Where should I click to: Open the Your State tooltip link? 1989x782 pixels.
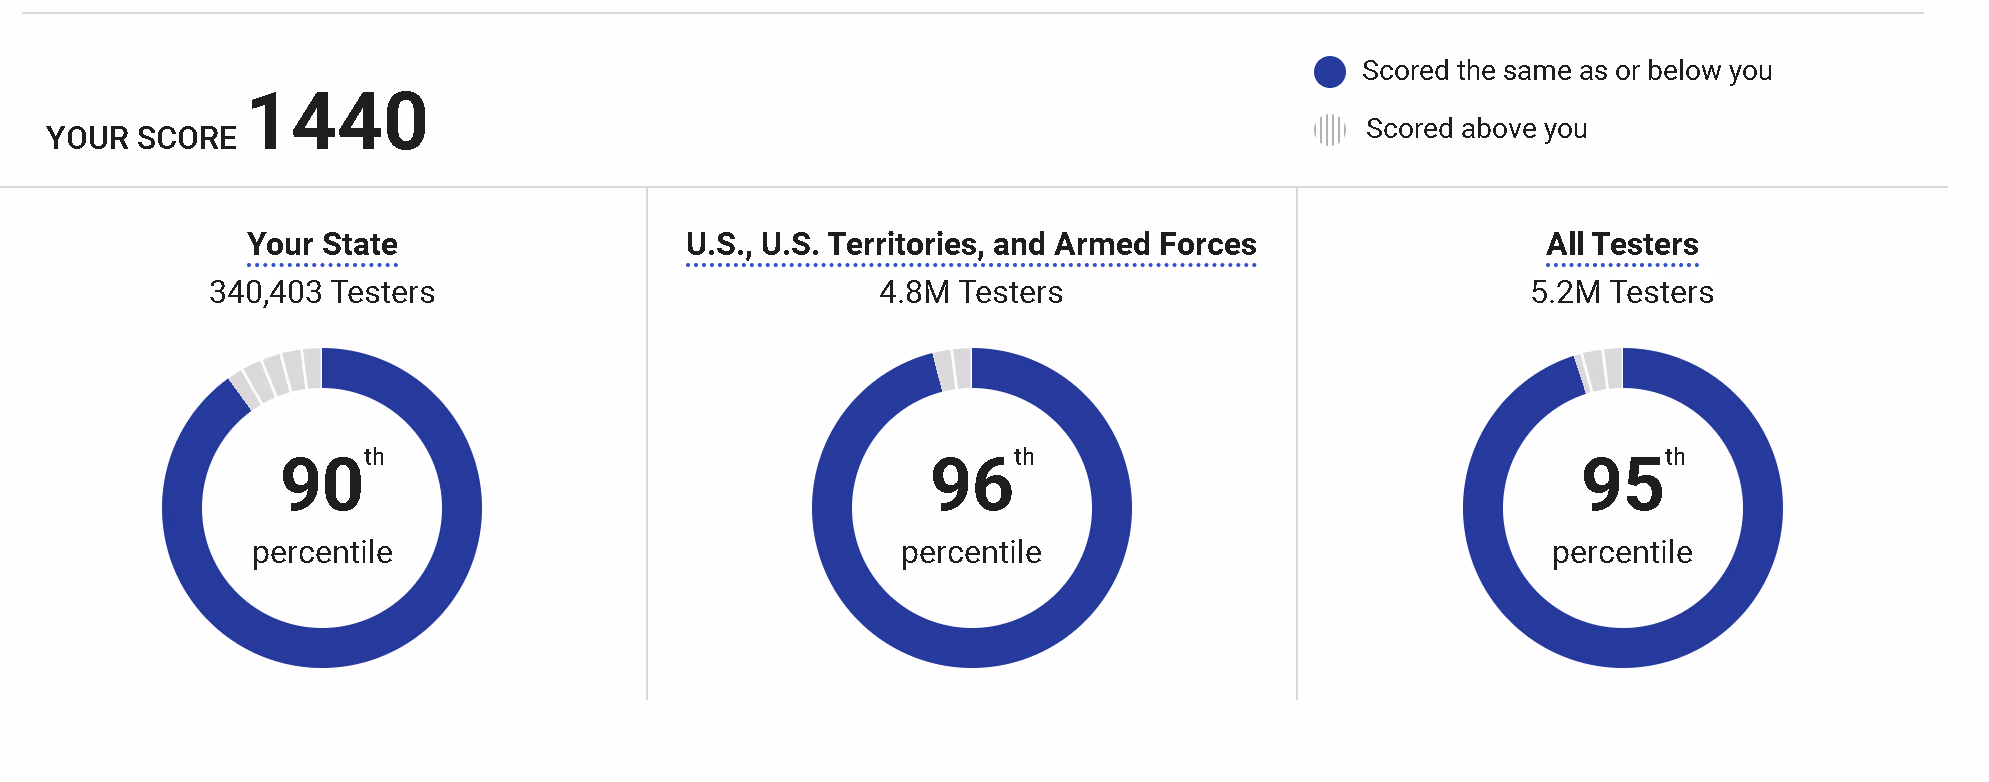point(322,244)
